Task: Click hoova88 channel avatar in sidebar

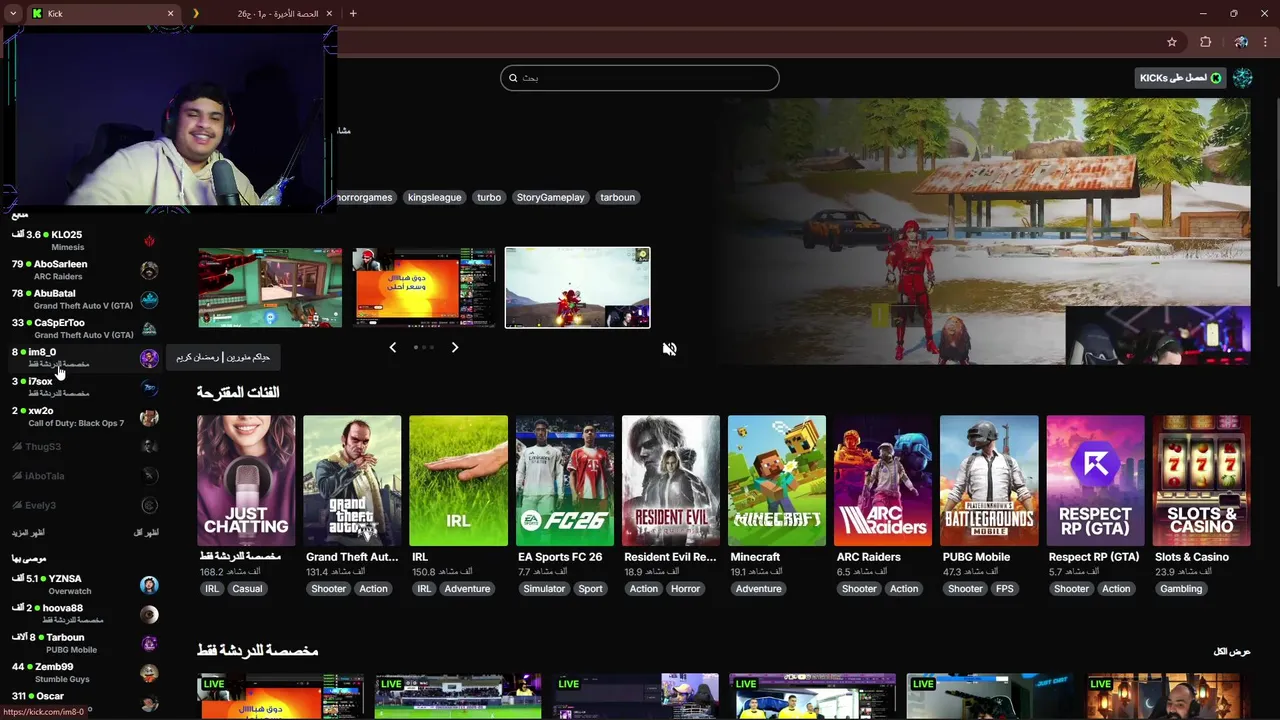Action: click(x=149, y=614)
